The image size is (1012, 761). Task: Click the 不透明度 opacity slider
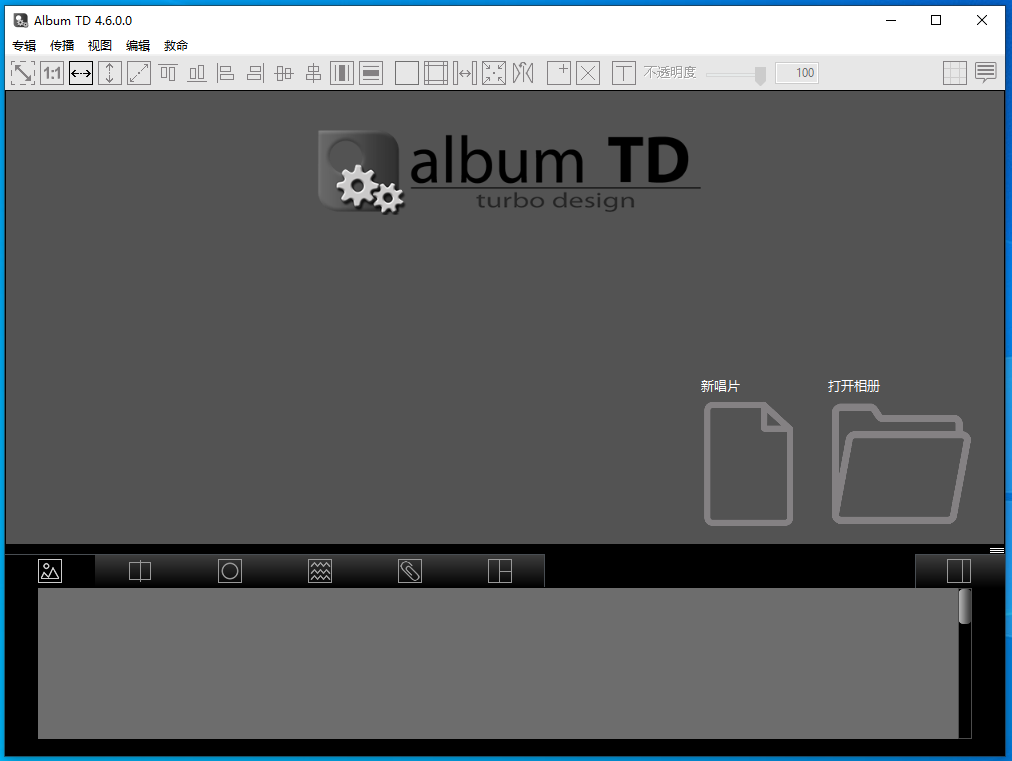click(x=736, y=73)
